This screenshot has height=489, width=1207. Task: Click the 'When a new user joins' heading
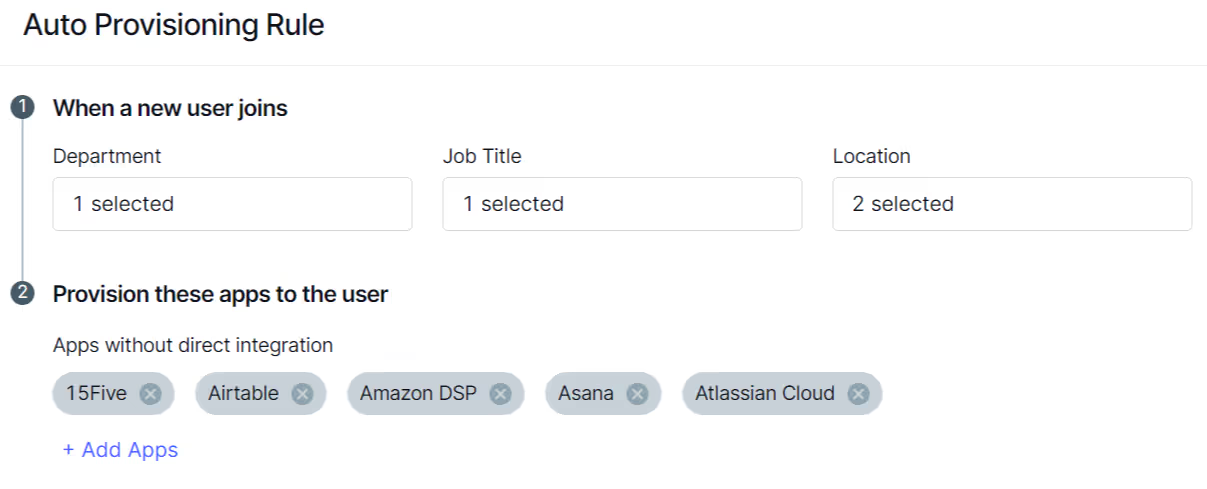point(170,108)
